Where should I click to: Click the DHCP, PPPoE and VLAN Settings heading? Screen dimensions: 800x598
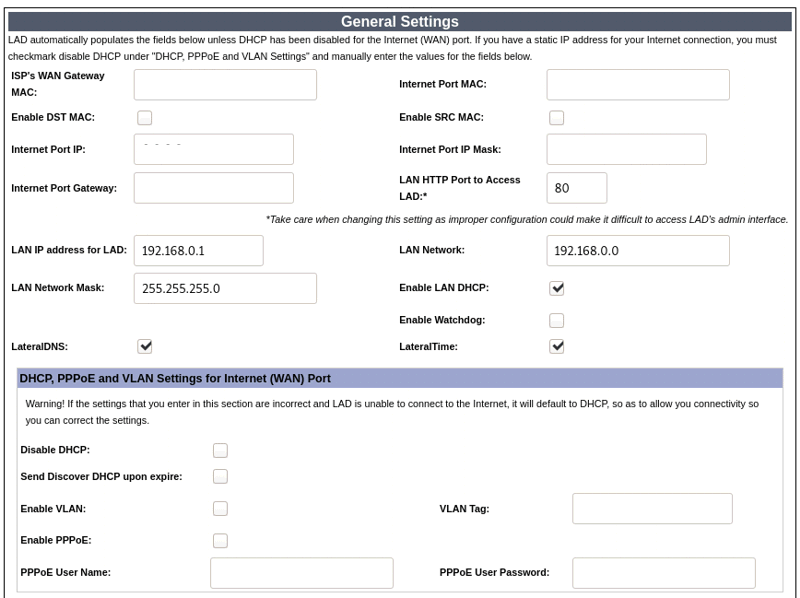[x=175, y=379]
